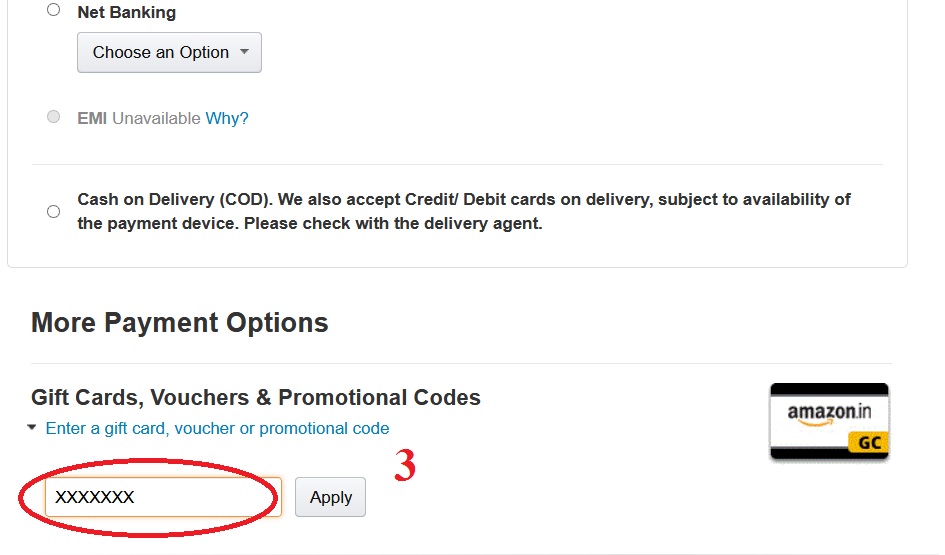Click the XXXXXXX text in code box
Viewport: 945px width, 555px height.
95,497
